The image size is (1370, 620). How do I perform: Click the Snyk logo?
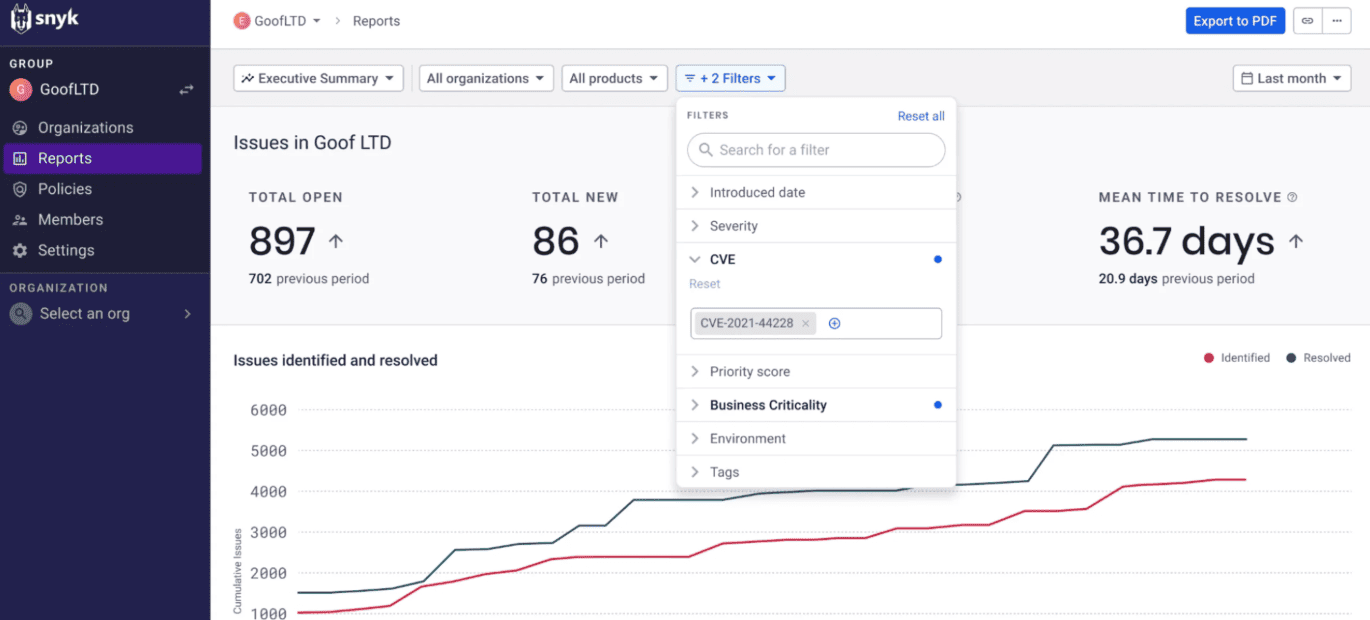[44, 19]
